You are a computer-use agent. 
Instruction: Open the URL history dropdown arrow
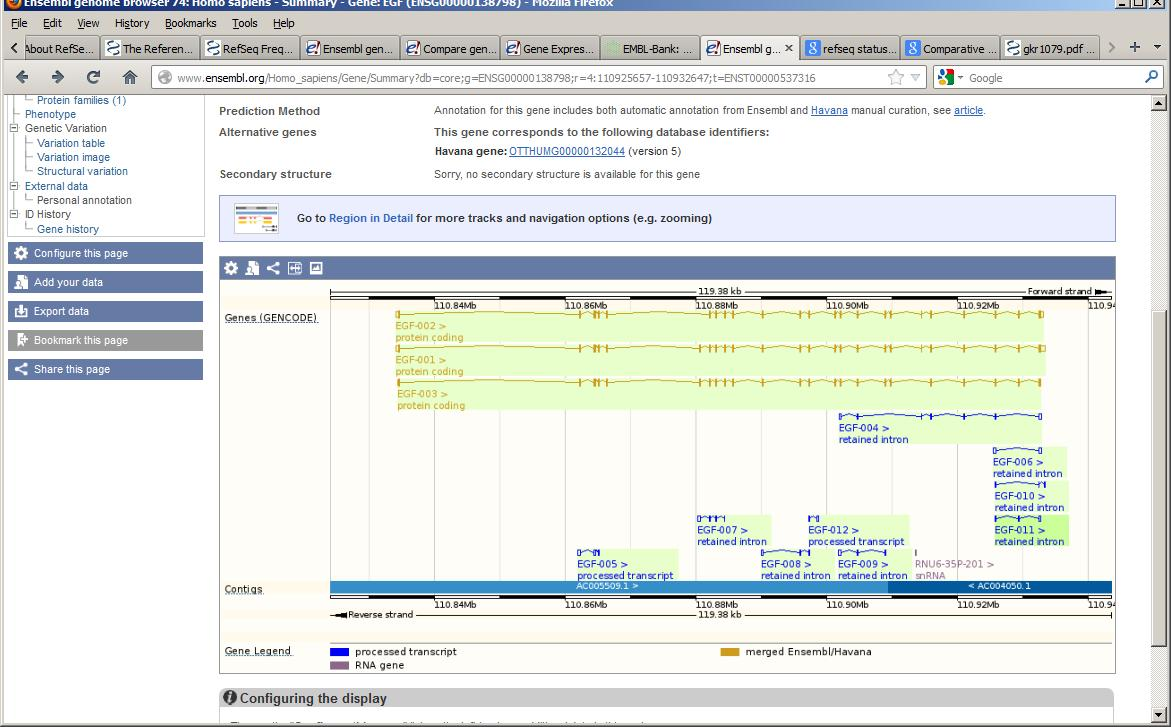tap(916, 78)
